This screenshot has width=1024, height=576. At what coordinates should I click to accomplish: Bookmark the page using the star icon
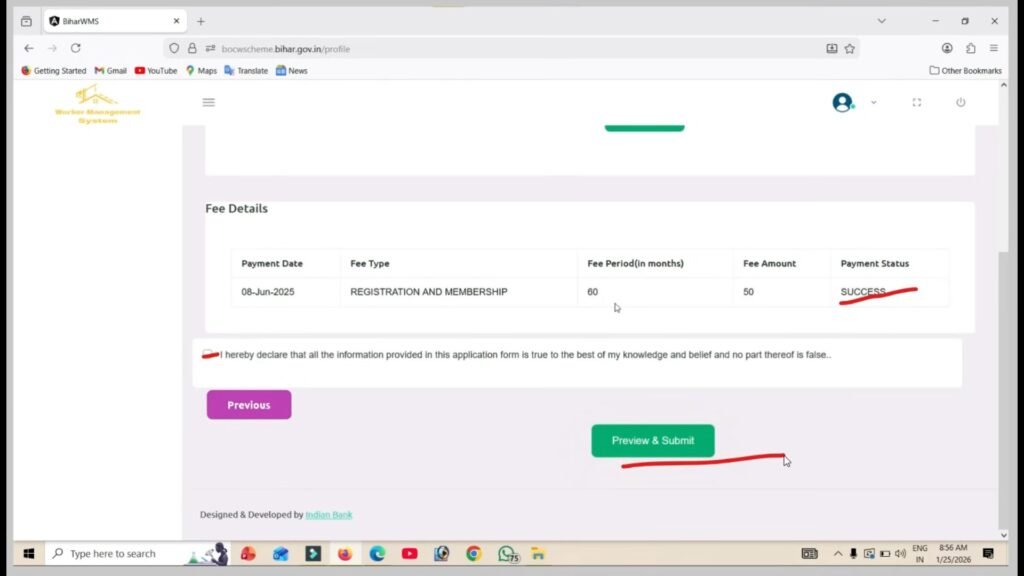tap(848, 47)
